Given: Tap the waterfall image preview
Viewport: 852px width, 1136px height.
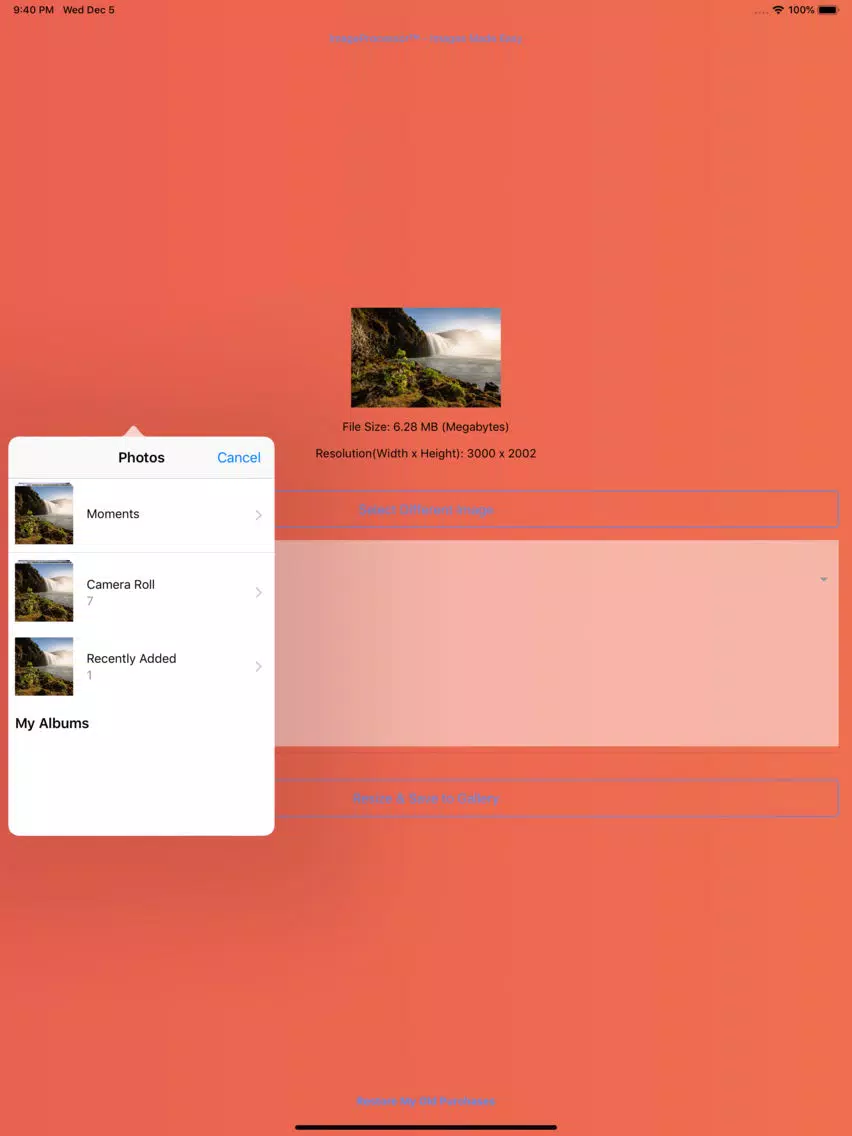Looking at the screenshot, I should (426, 357).
